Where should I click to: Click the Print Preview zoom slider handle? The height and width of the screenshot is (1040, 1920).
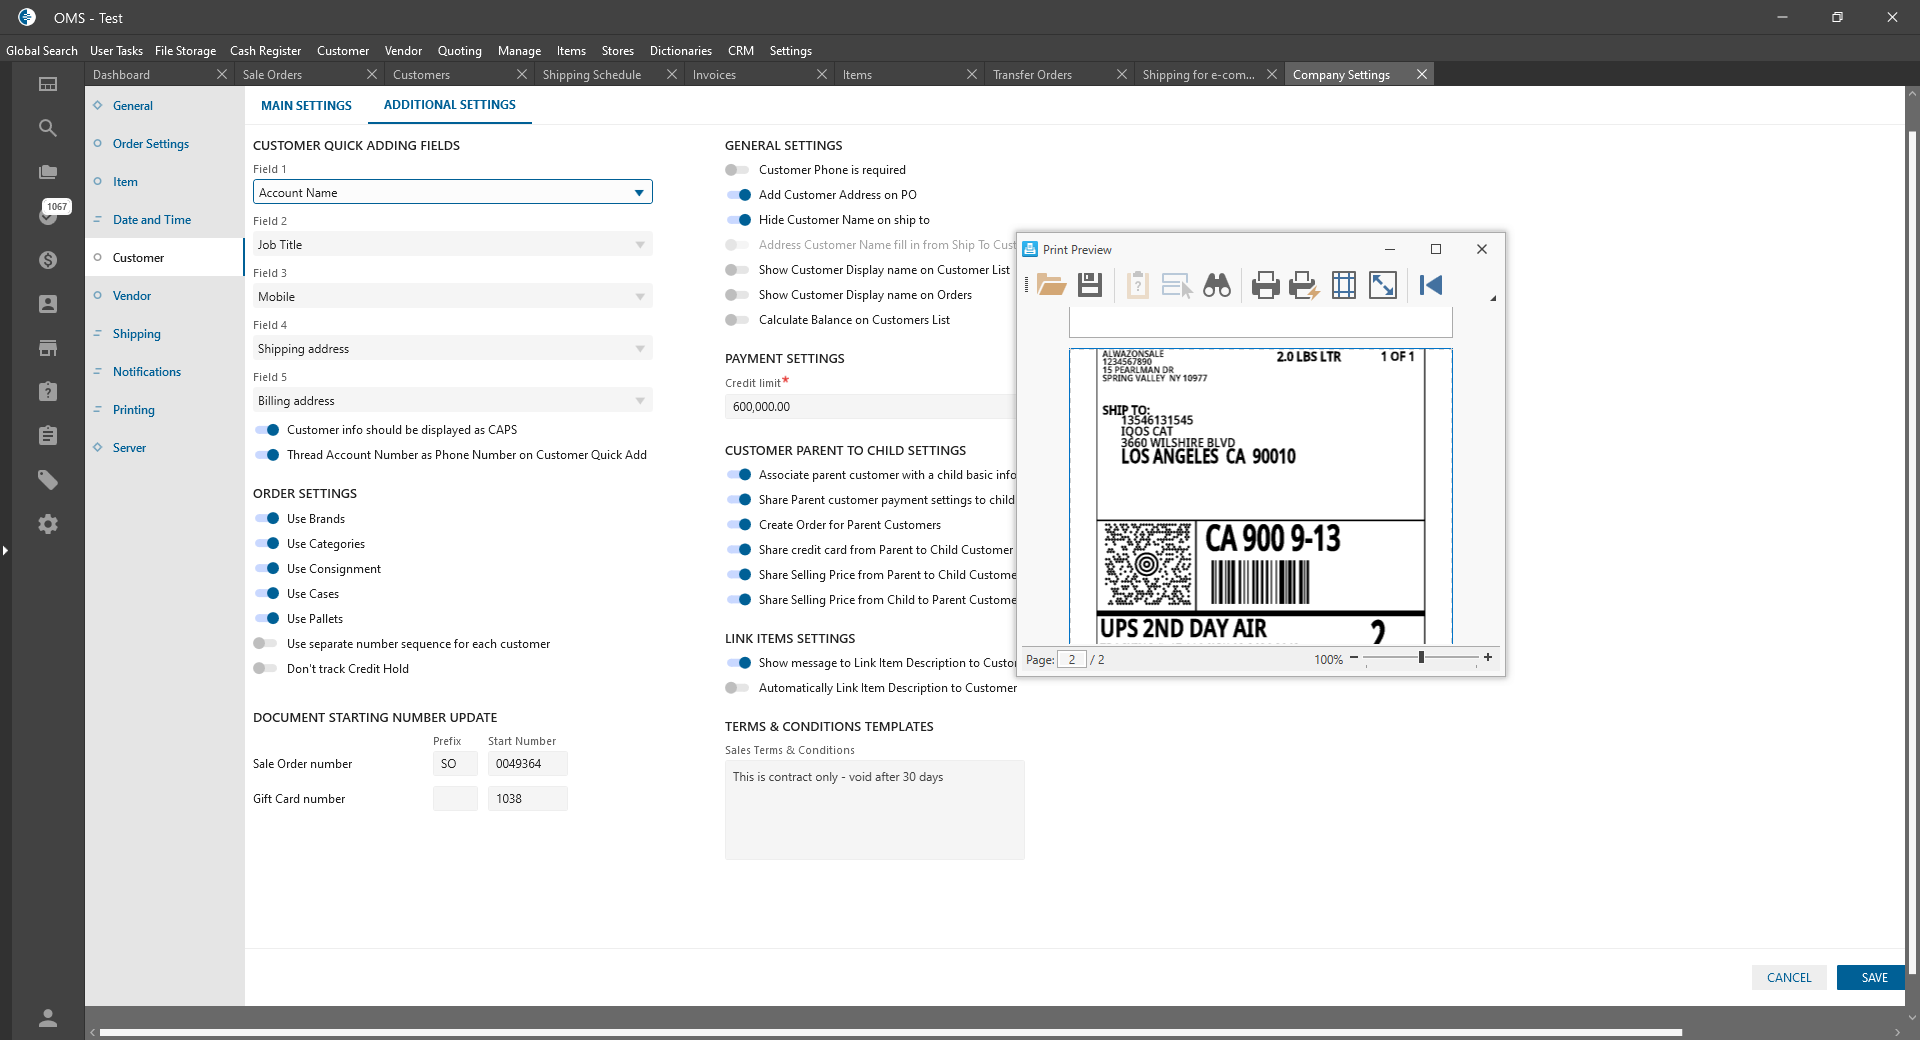[1421, 658]
